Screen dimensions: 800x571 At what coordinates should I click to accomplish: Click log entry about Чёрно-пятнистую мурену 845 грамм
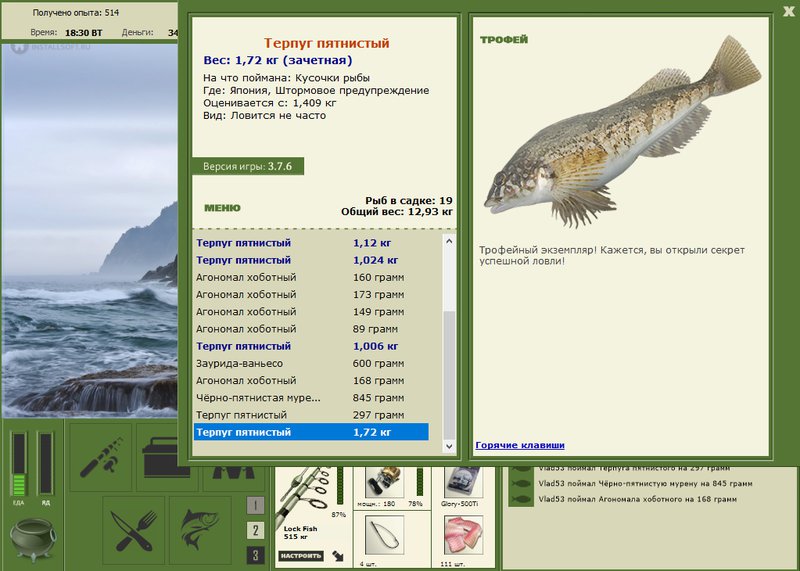pos(645,484)
